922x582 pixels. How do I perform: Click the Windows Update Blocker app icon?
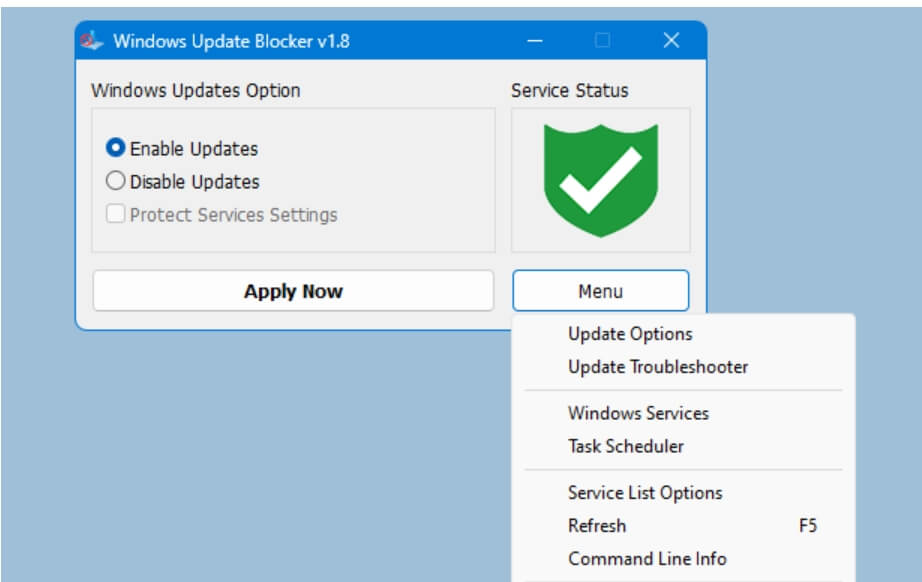pyautogui.click(x=94, y=41)
